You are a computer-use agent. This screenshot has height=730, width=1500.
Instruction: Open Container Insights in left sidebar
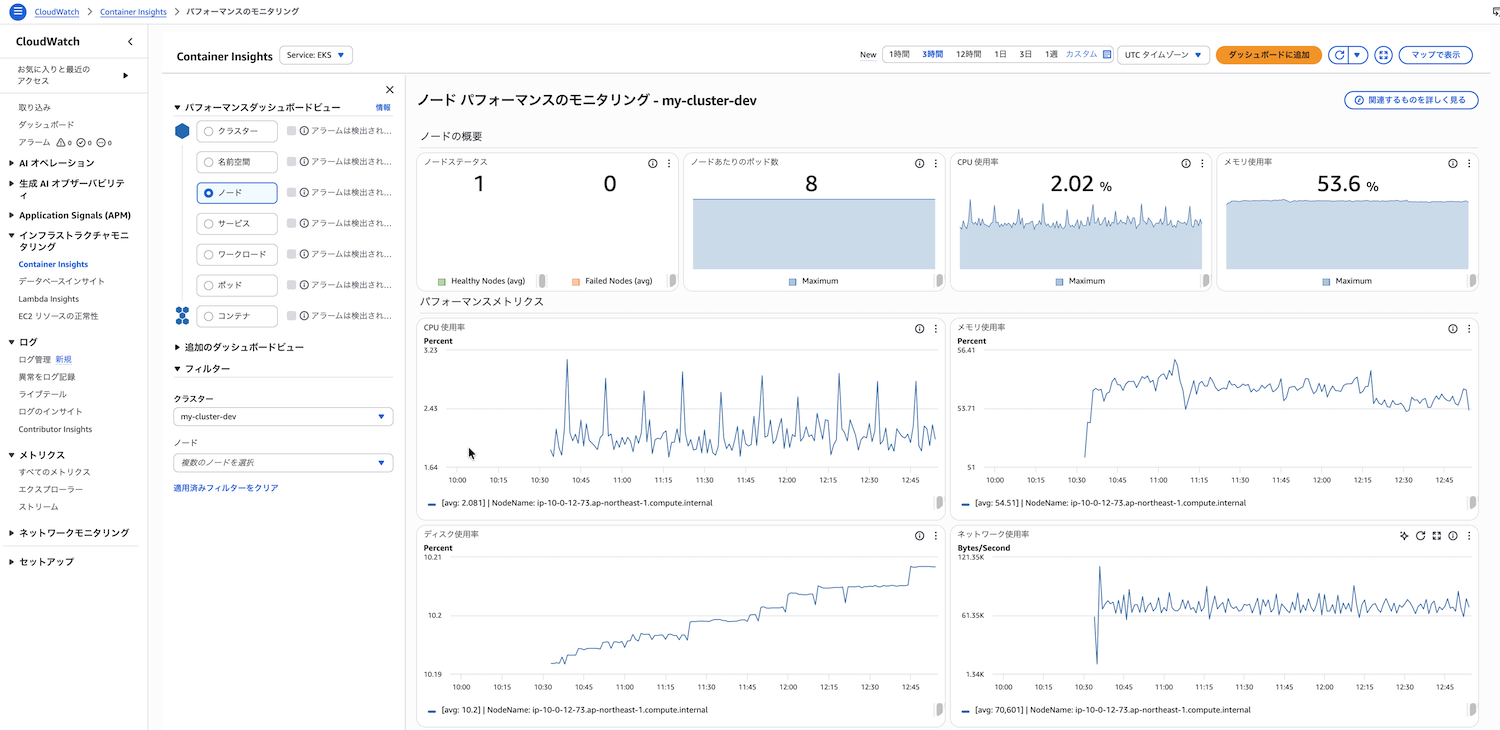pyautogui.click(x=53, y=264)
